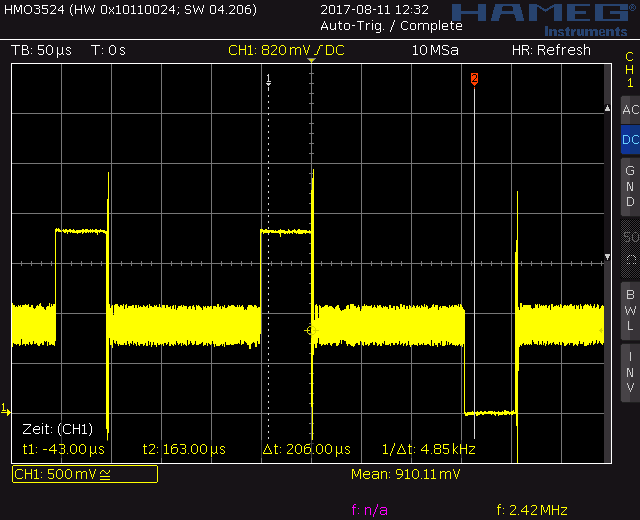Click the Zeit: (CH1) cursor label
The width and height of the screenshot is (640, 520).
pos(58,429)
